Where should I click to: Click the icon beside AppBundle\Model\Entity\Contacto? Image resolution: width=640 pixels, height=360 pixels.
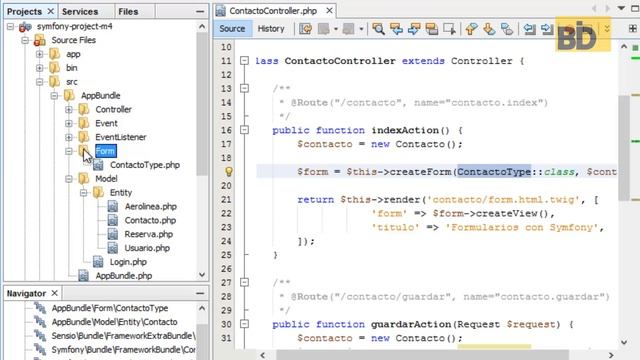pyautogui.click(x=40, y=322)
